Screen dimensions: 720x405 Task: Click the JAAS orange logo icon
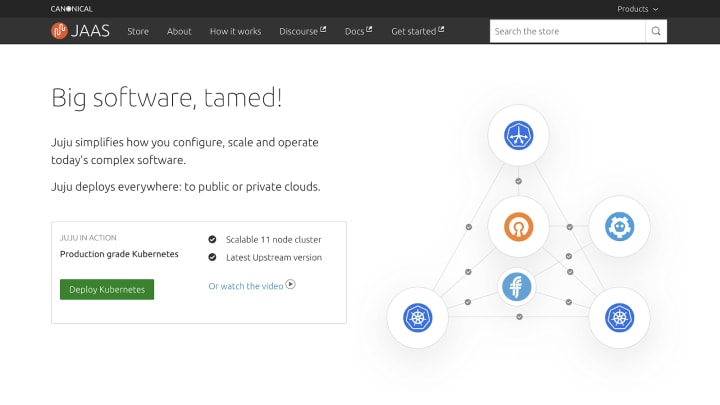pos(59,31)
